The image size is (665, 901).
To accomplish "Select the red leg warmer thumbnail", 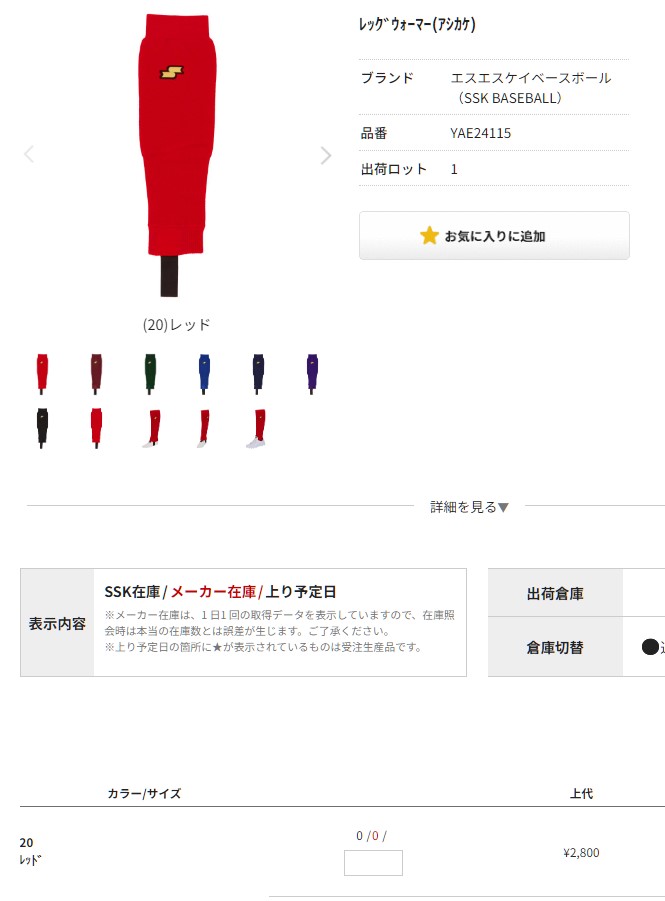I will [42, 374].
